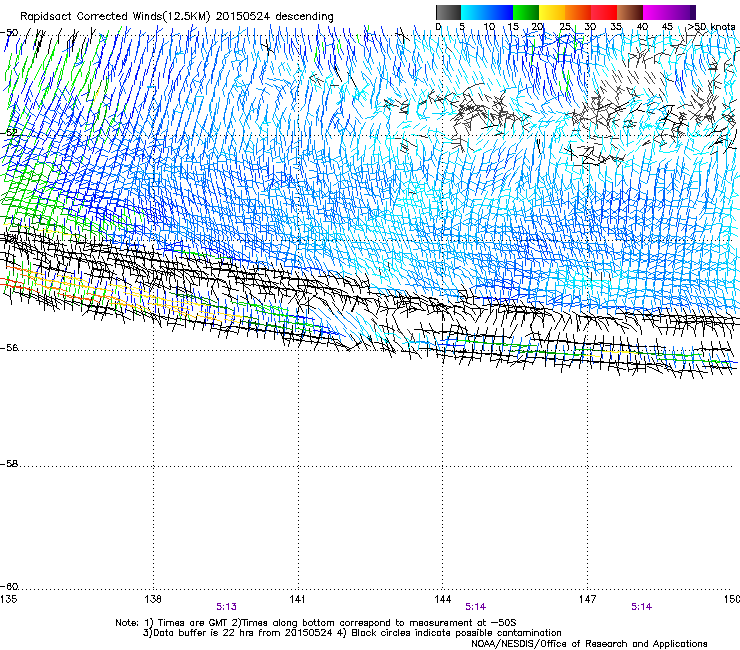
Task: Click the 'NOAA/NESDIS/Office of Research and Applications' credit
Action: point(589,643)
